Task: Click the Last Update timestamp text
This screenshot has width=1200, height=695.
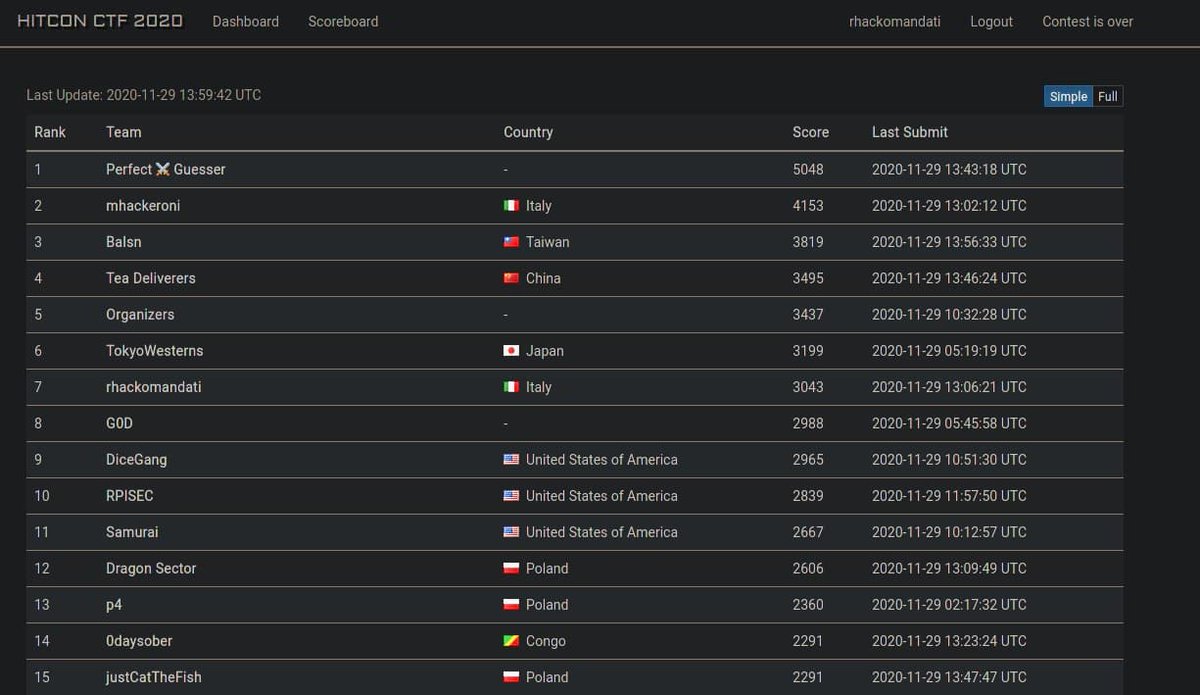Action: (x=144, y=95)
